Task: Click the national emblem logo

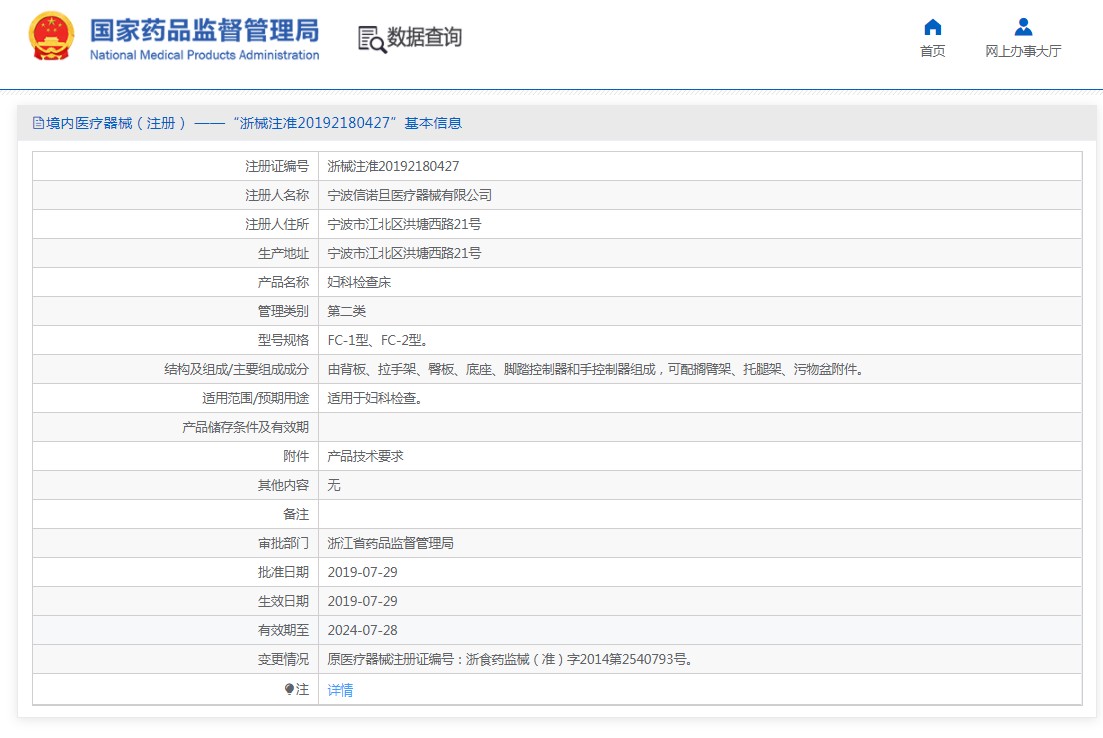Action: [x=51, y=36]
